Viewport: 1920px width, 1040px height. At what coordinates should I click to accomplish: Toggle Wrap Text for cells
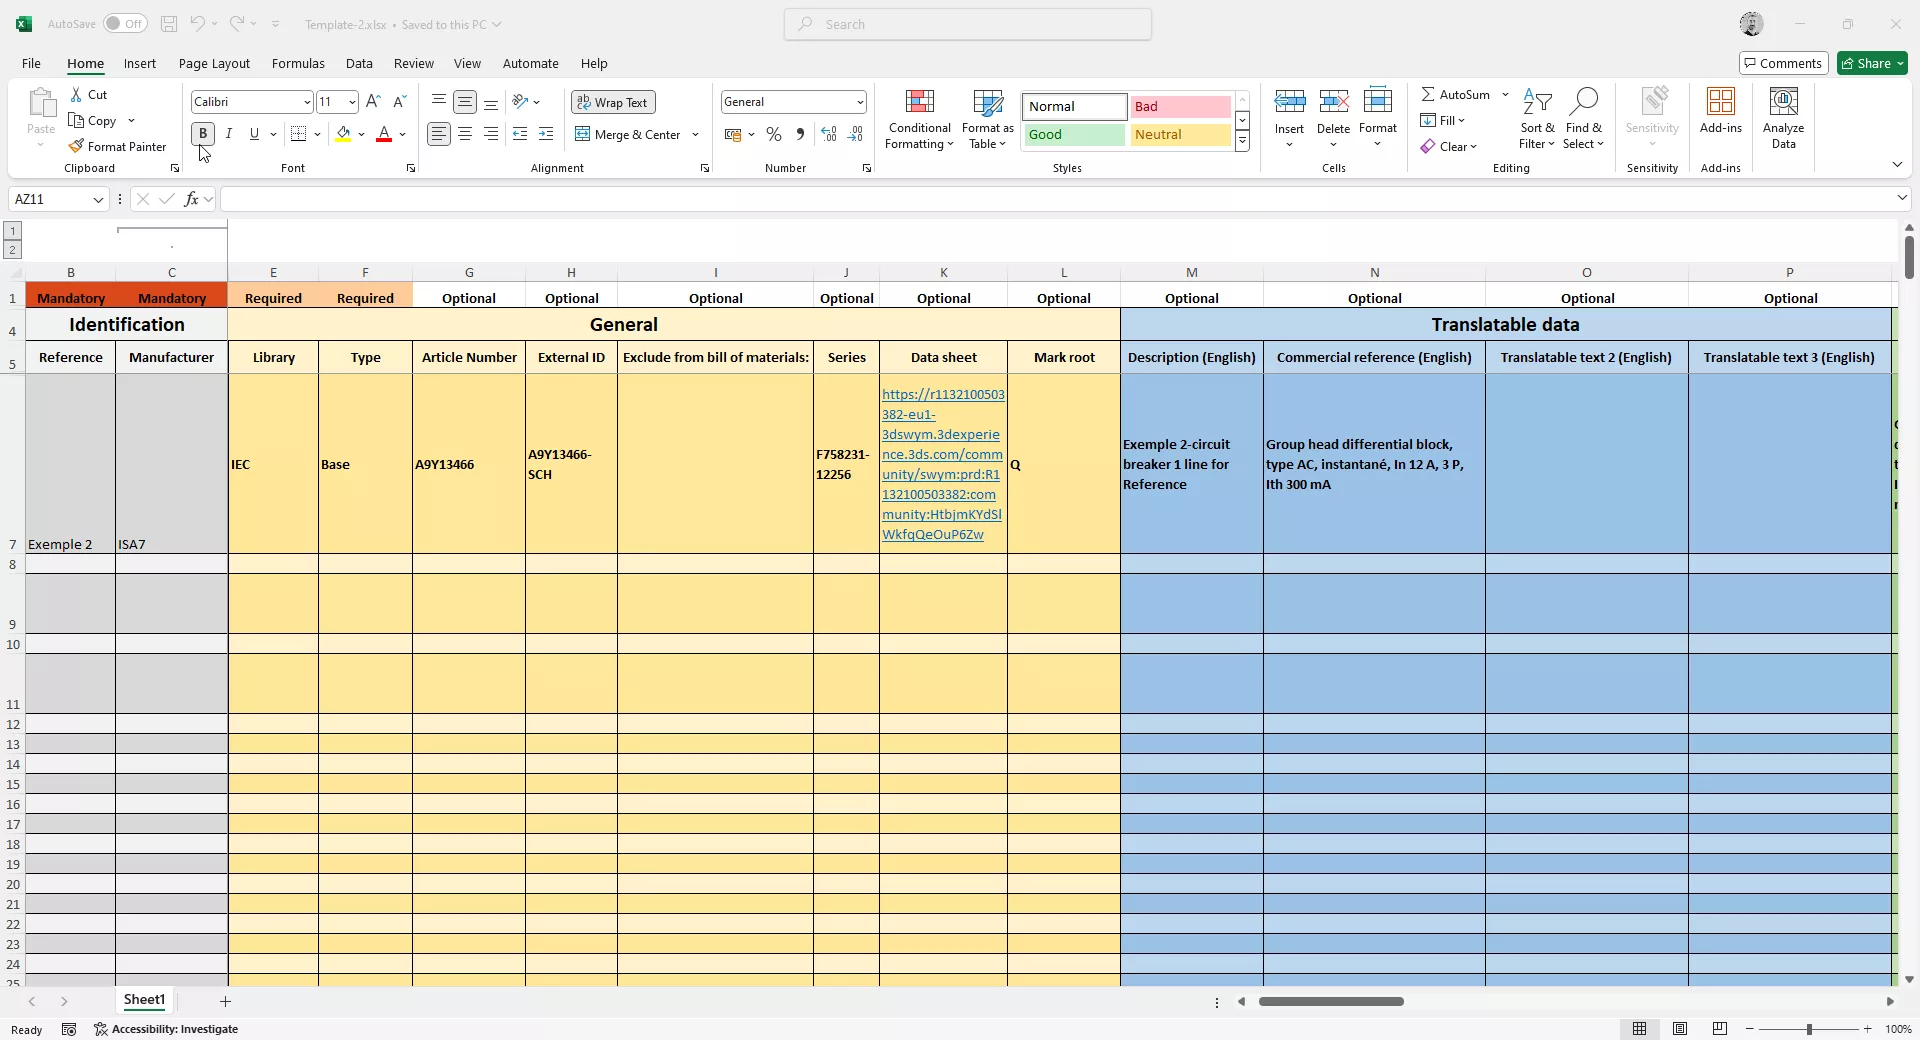click(612, 102)
